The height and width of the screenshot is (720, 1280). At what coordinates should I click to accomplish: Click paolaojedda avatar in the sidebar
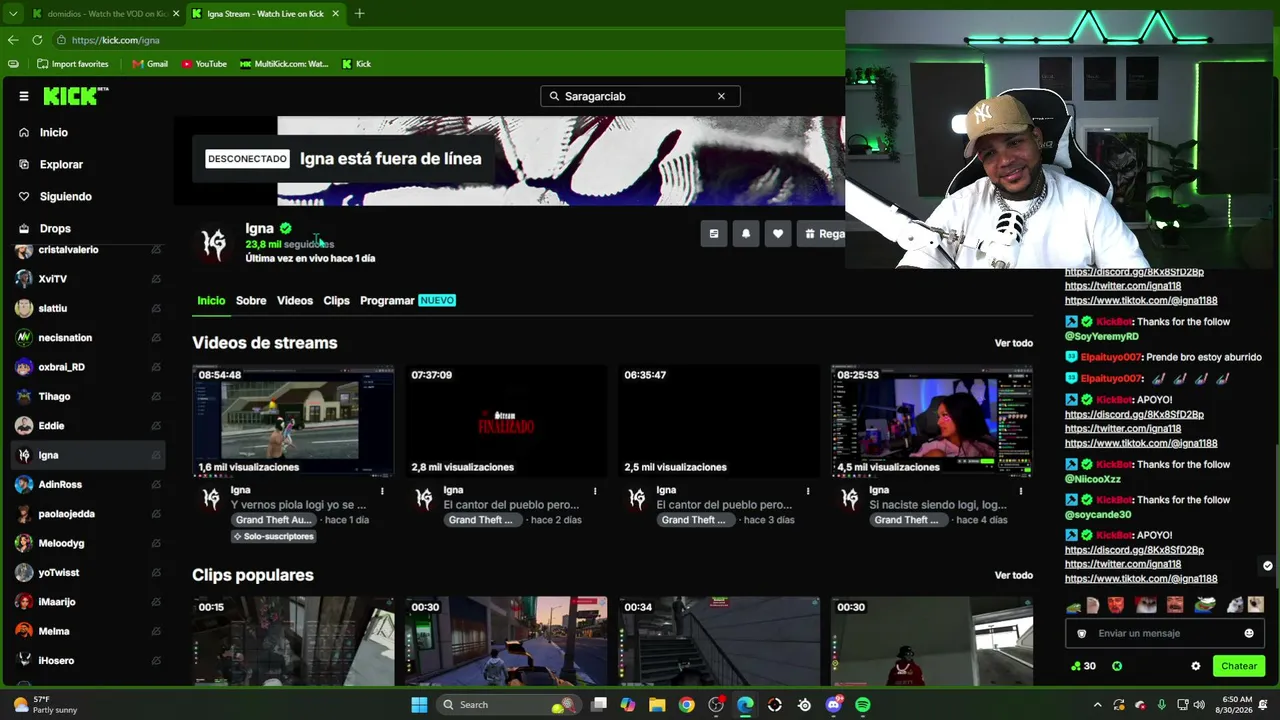[24, 514]
